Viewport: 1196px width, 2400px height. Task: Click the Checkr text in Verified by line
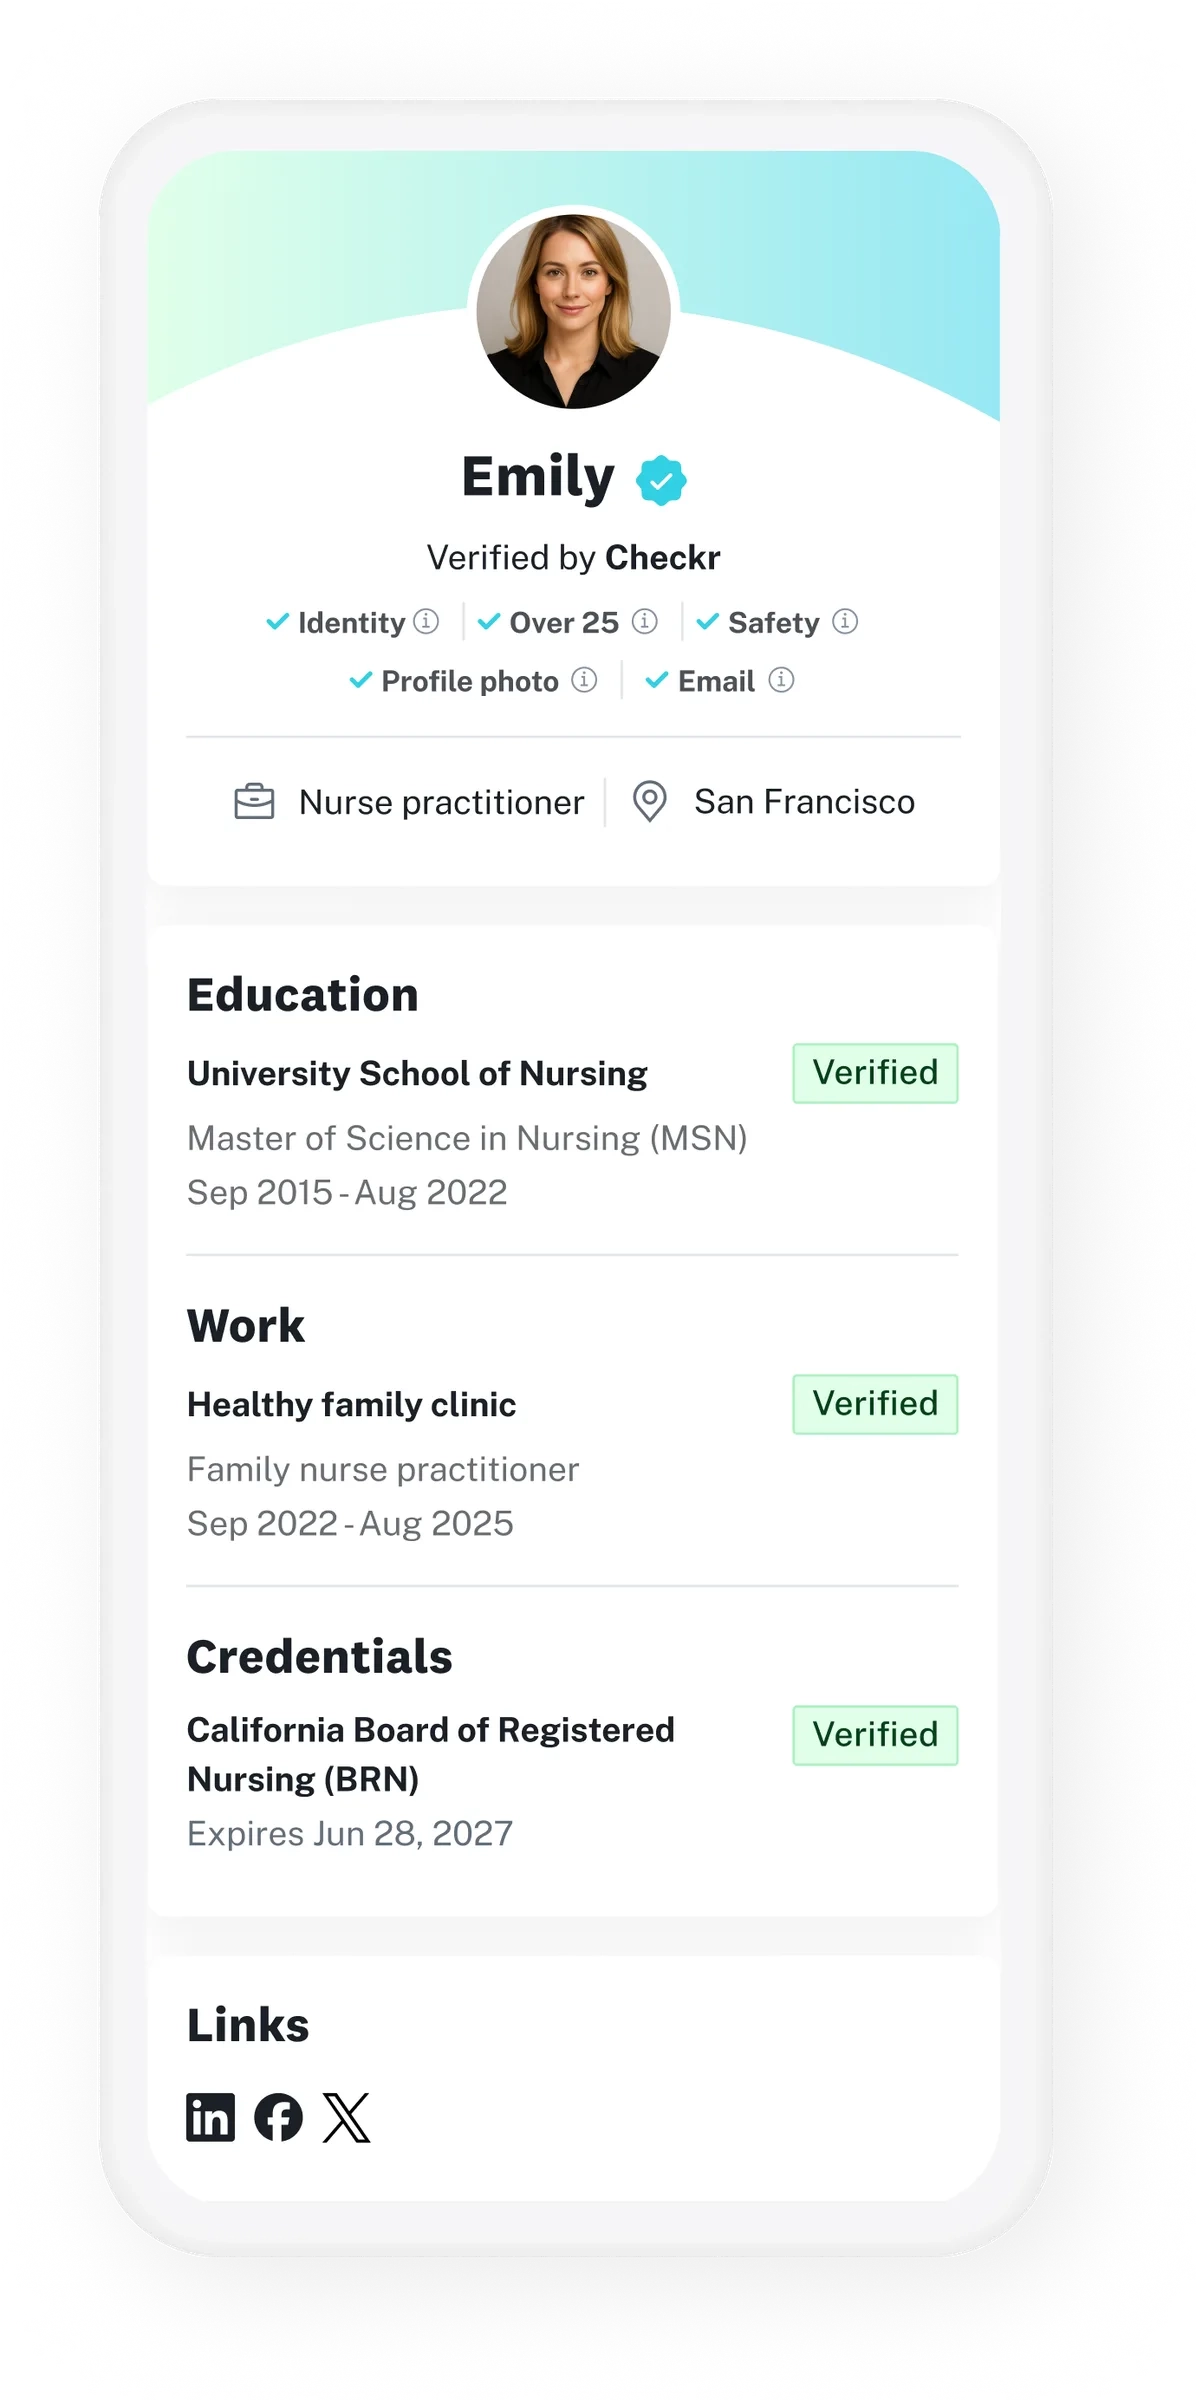(663, 557)
